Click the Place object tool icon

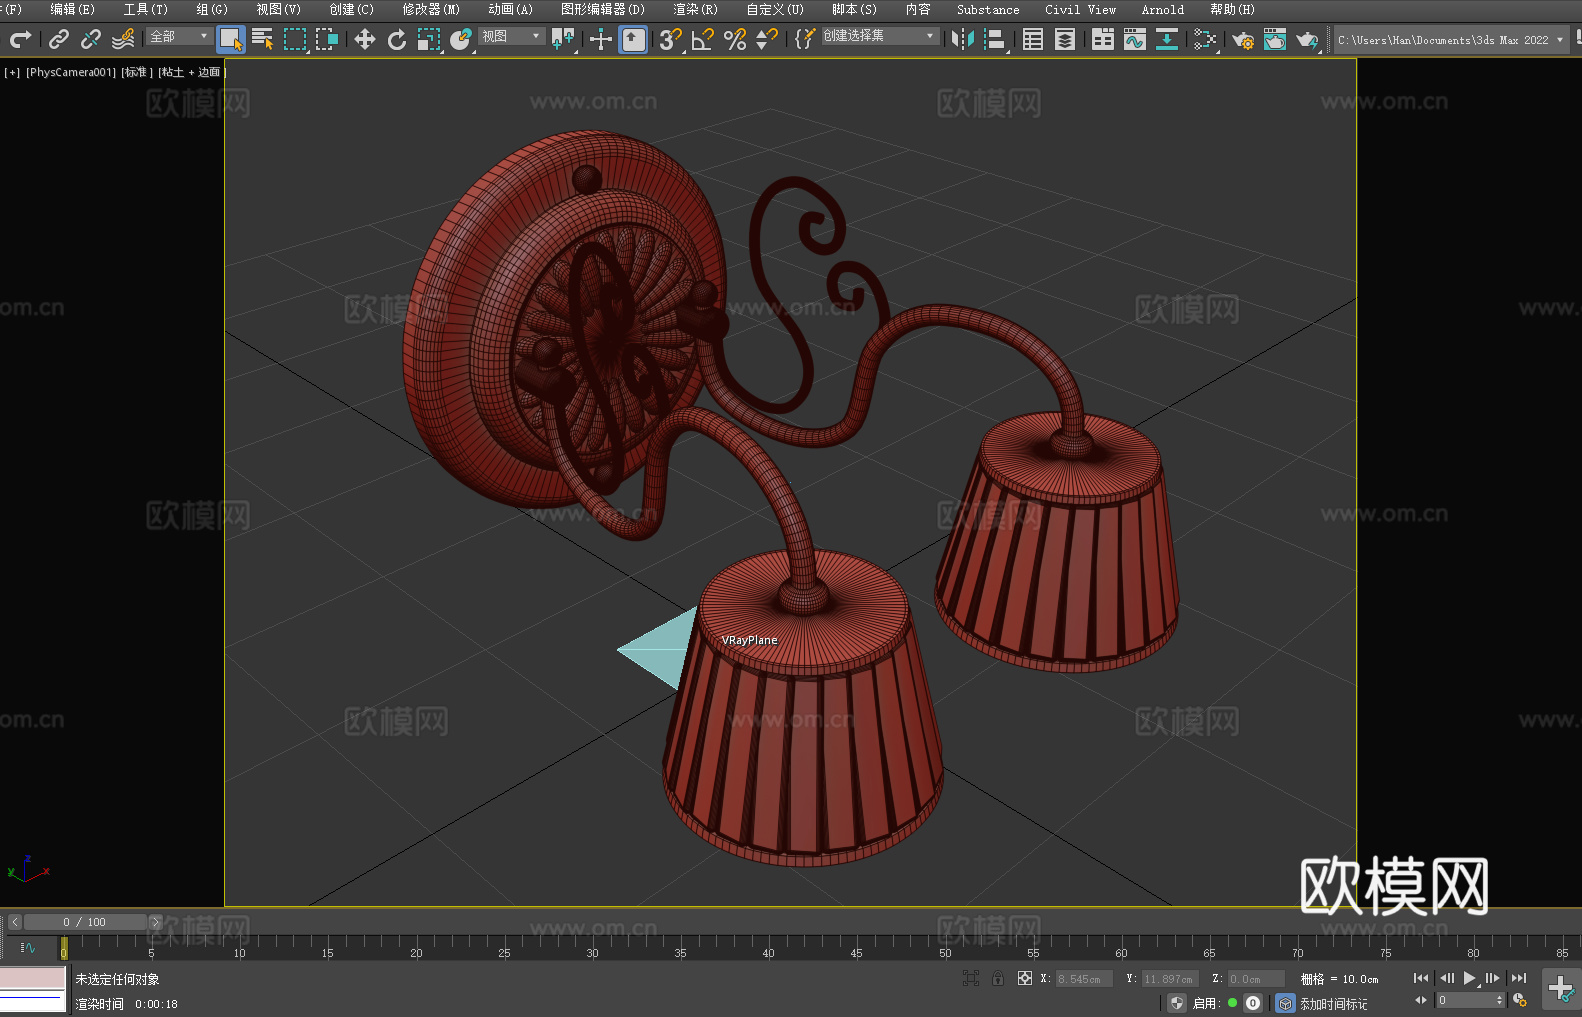click(x=461, y=39)
